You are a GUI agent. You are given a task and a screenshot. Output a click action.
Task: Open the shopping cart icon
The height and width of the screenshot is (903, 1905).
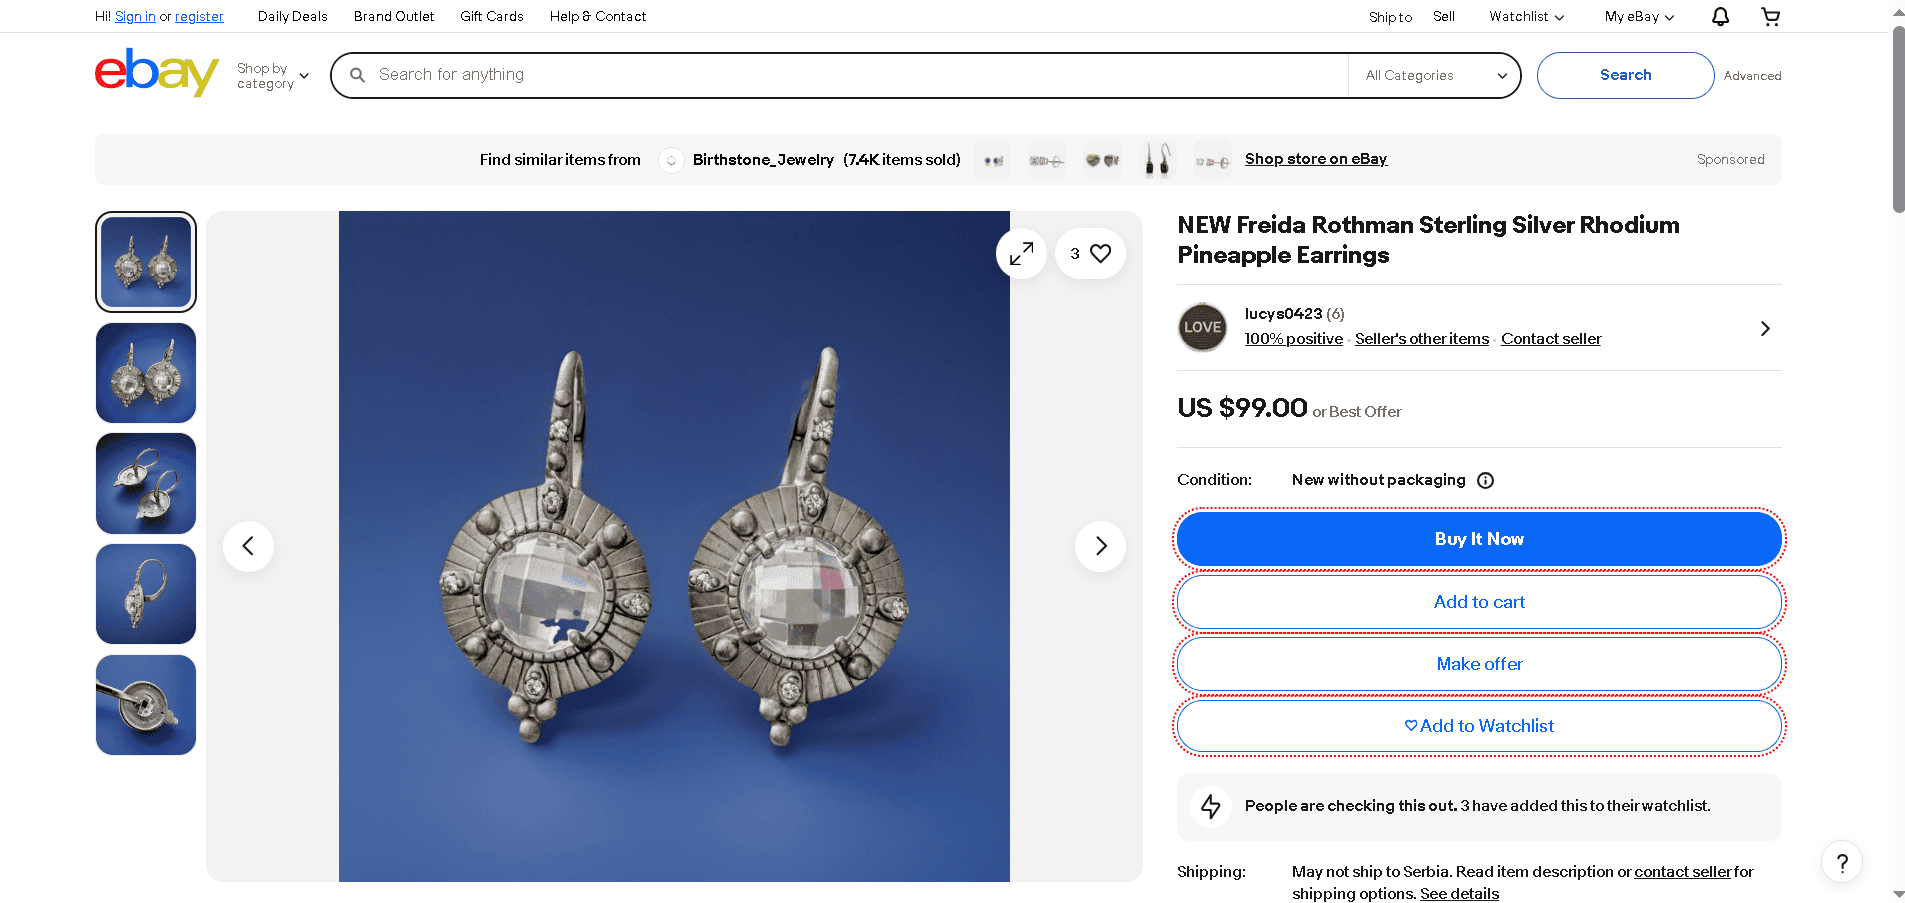1770,17
